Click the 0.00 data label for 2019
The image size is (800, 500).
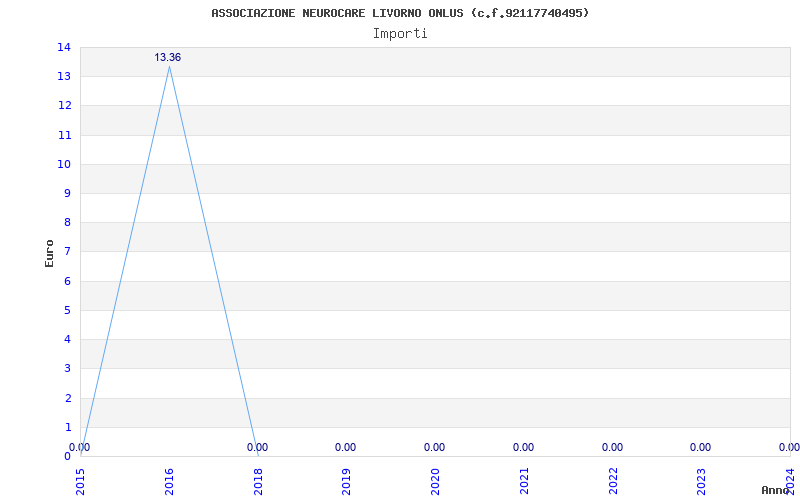coord(345,447)
